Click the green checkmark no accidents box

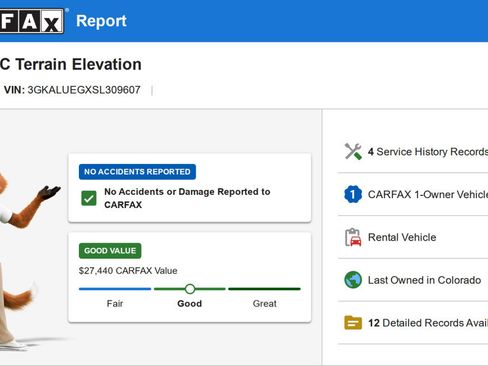coord(89,198)
